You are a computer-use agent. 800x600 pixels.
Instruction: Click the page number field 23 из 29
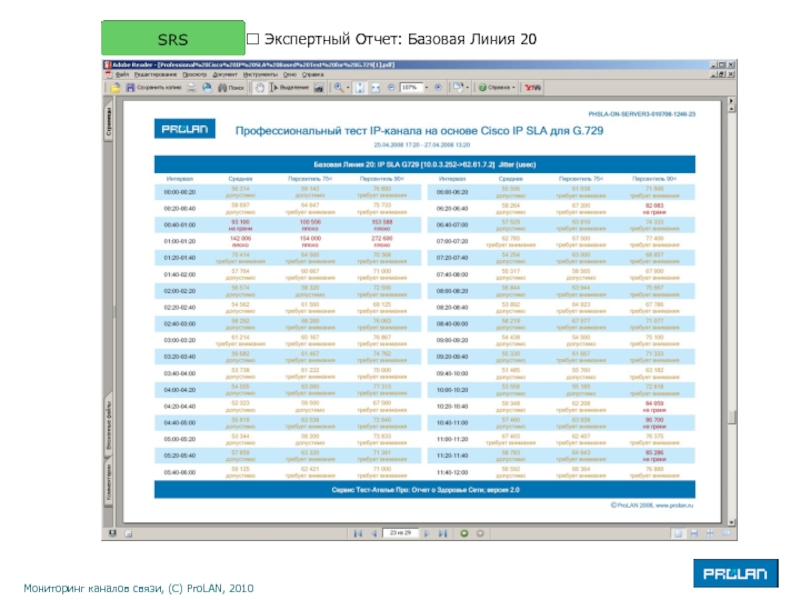pos(400,533)
